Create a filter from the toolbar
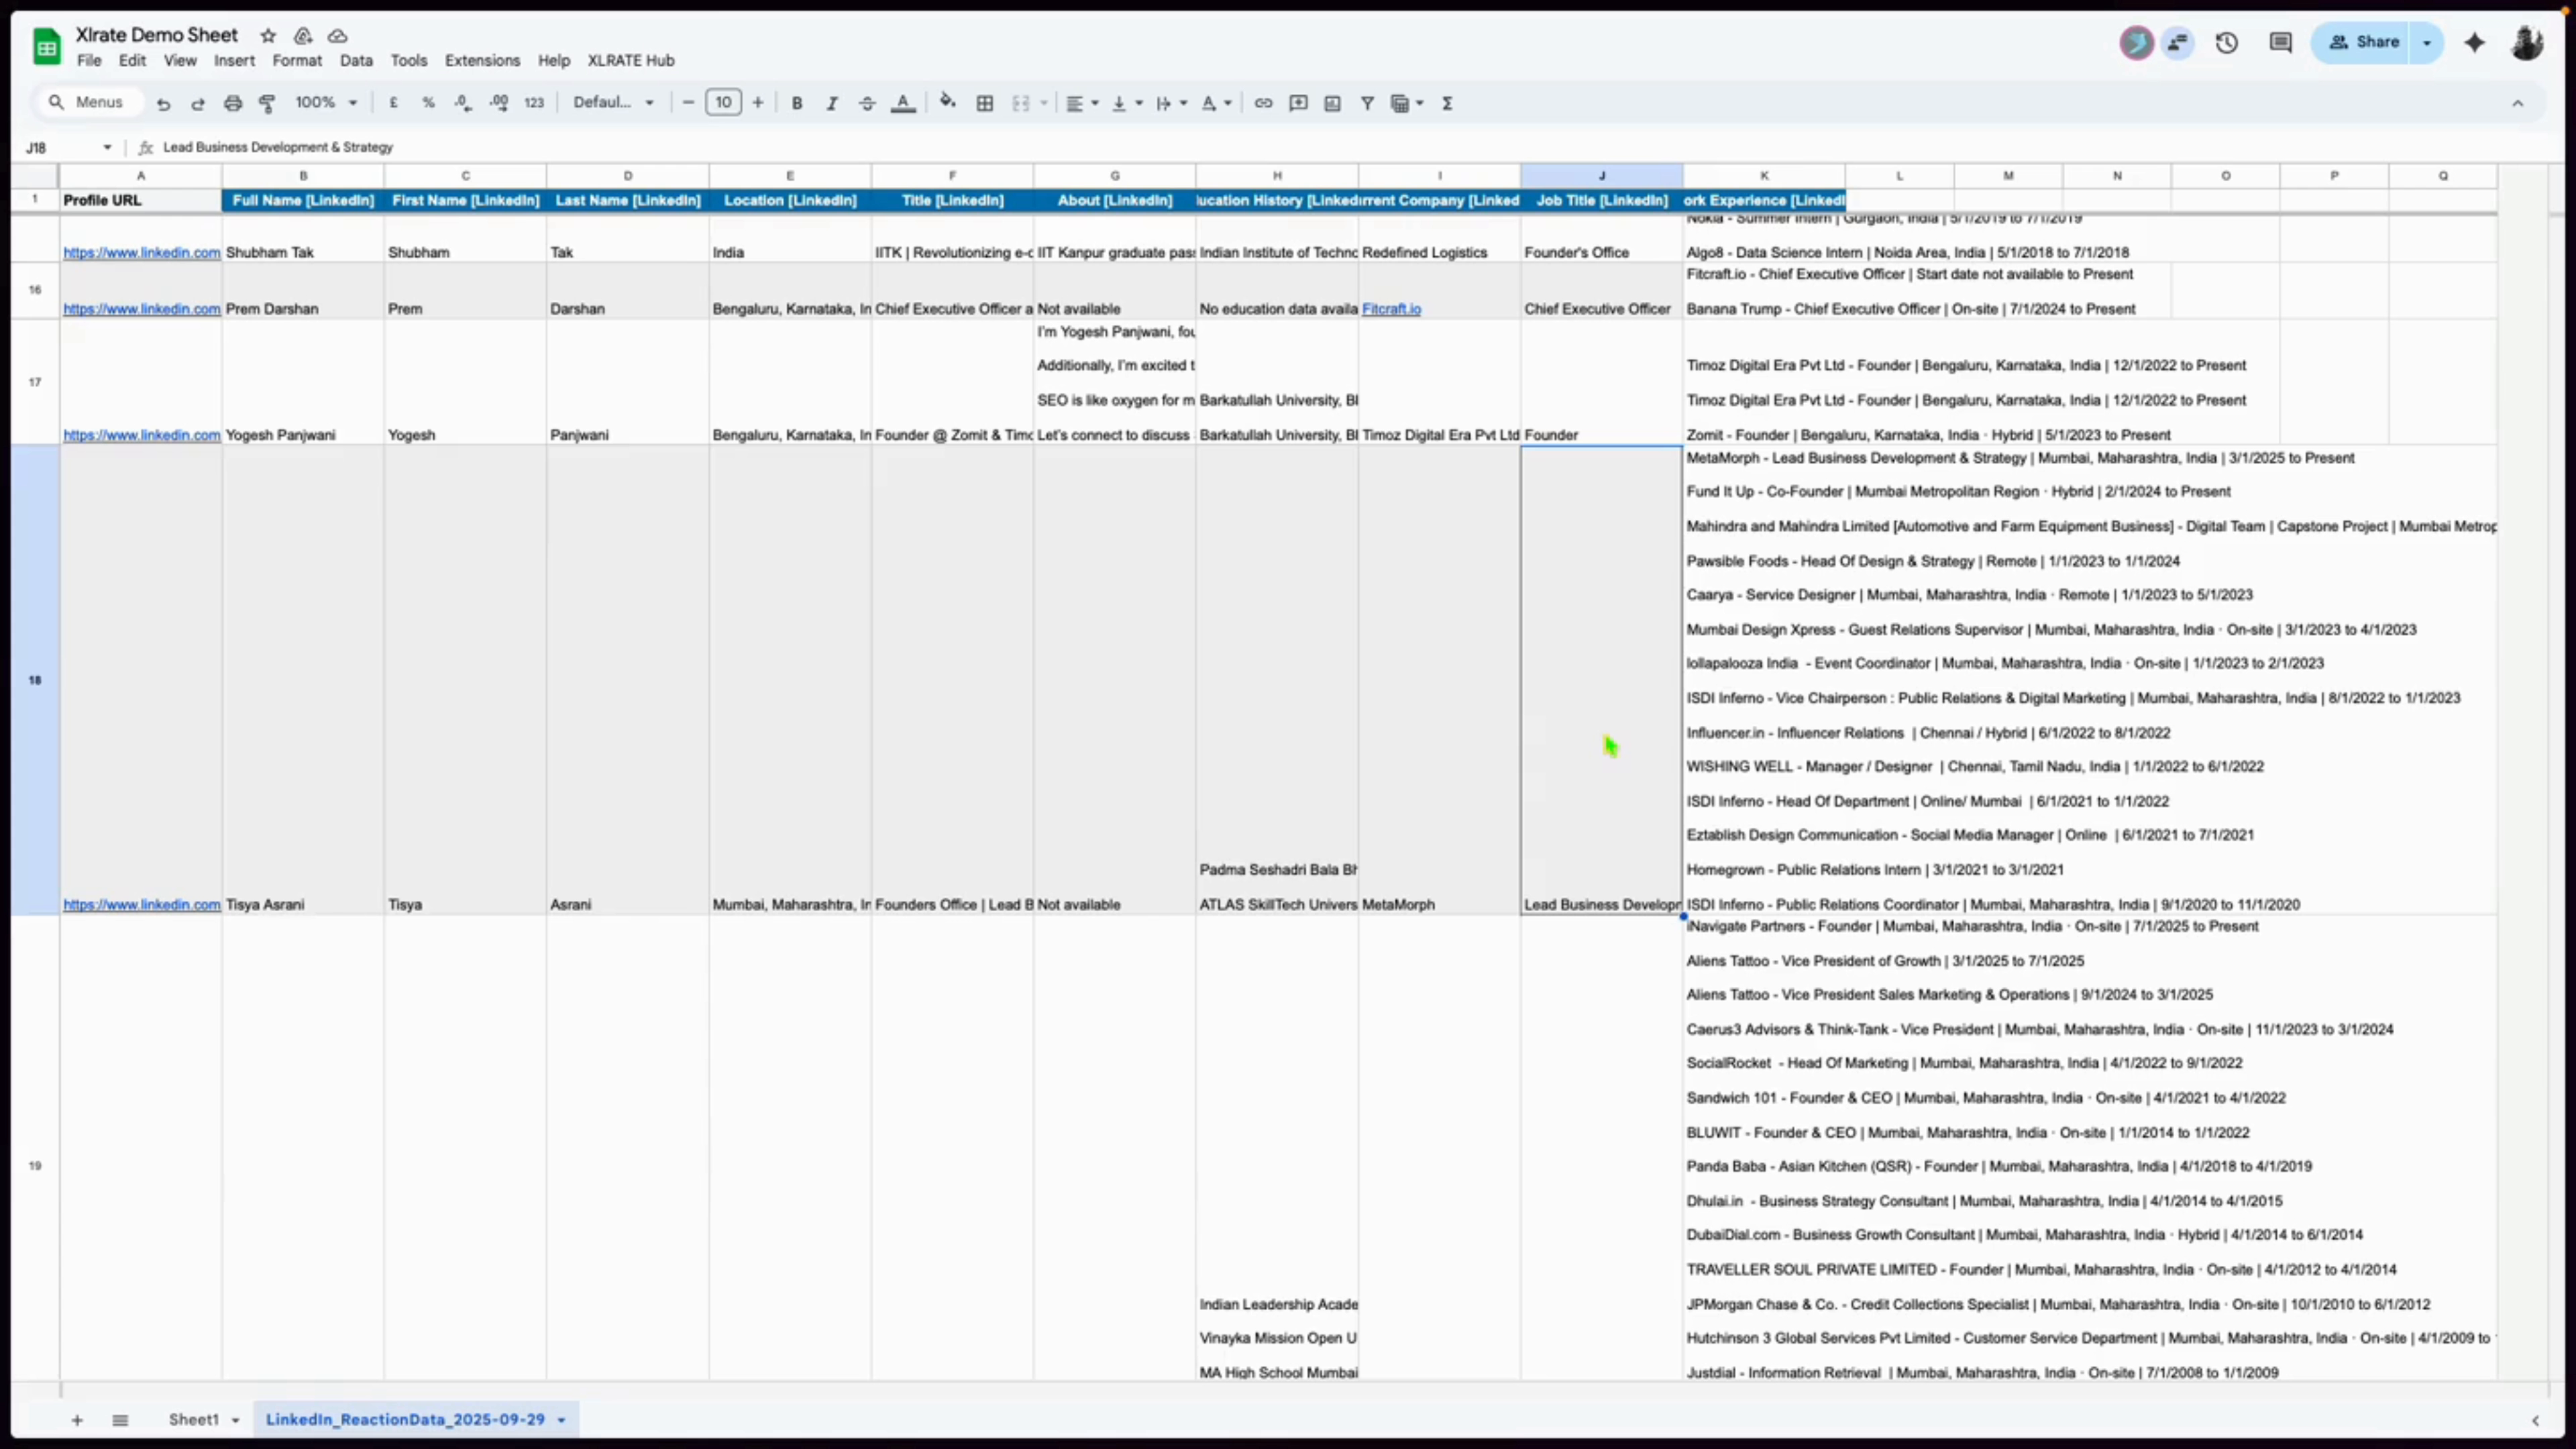Screen dimensions: 2576x1449 point(1367,102)
